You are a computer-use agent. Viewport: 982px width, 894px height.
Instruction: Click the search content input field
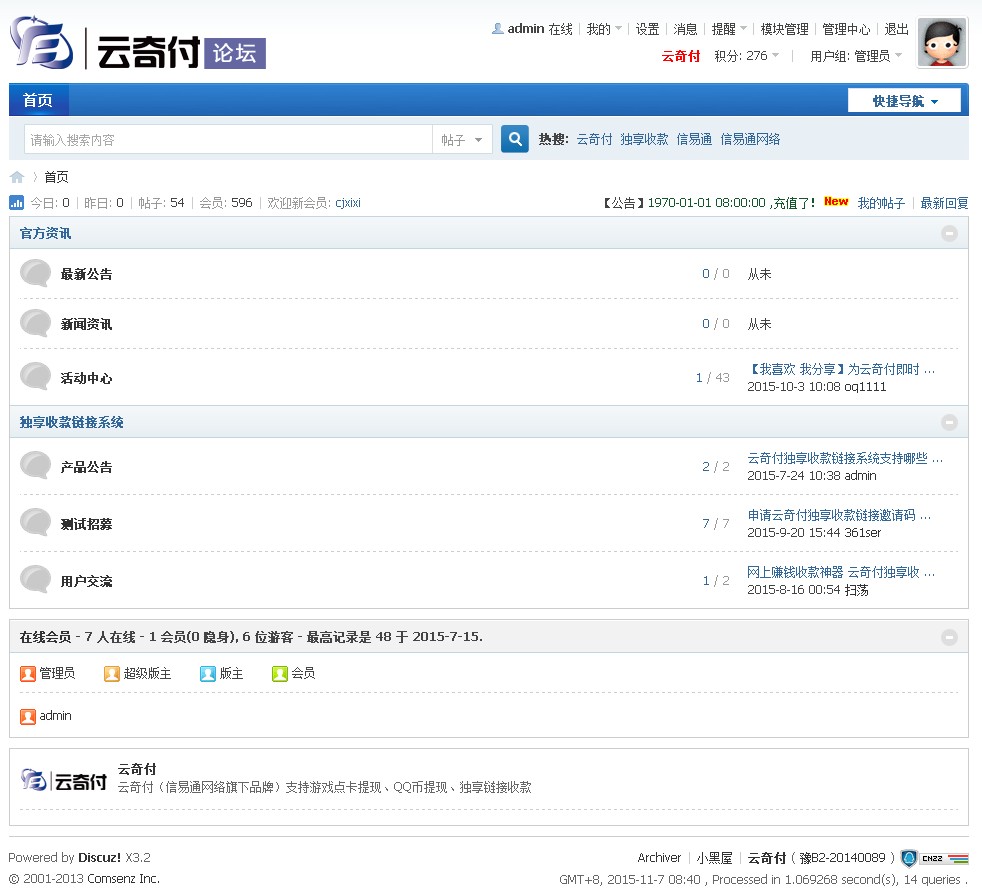click(227, 140)
